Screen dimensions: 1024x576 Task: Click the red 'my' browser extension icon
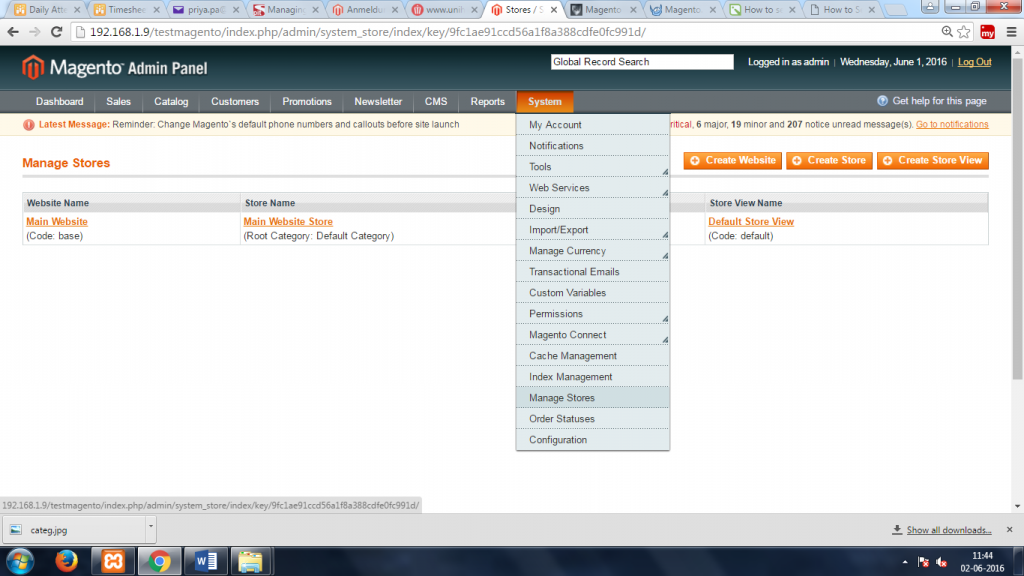(986, 31)
